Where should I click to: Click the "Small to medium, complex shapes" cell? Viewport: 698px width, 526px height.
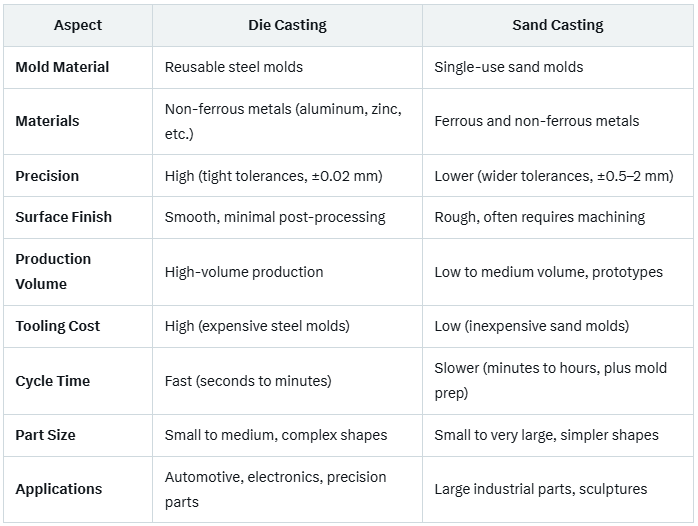pos(275,435)
